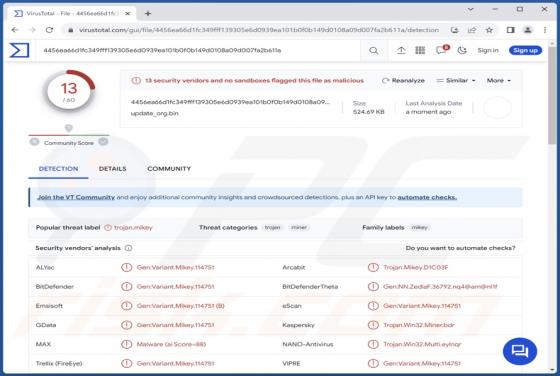Click the trojan threat category tag

coord(272,227)
